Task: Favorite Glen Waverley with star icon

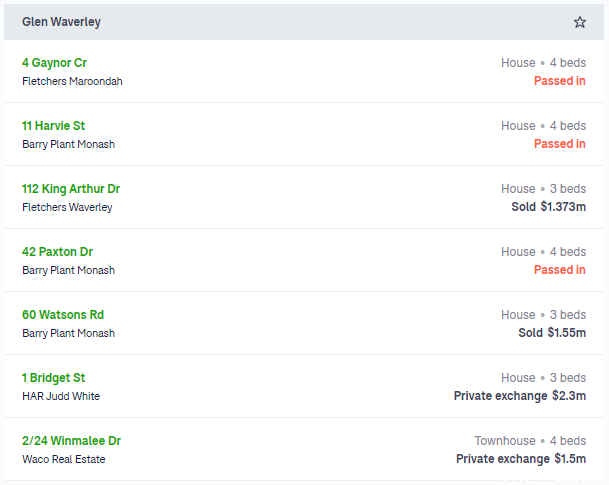Action: [x=579, y=22]
